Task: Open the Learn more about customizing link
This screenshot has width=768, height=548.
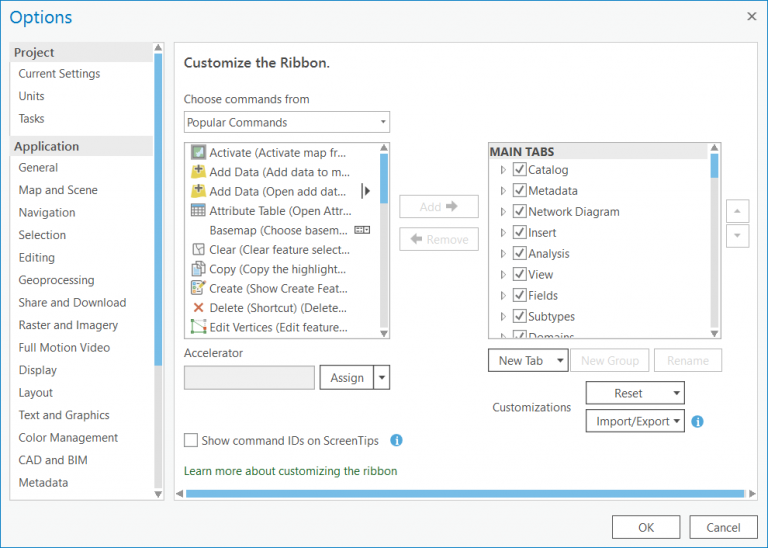Action: click(290, 471)
